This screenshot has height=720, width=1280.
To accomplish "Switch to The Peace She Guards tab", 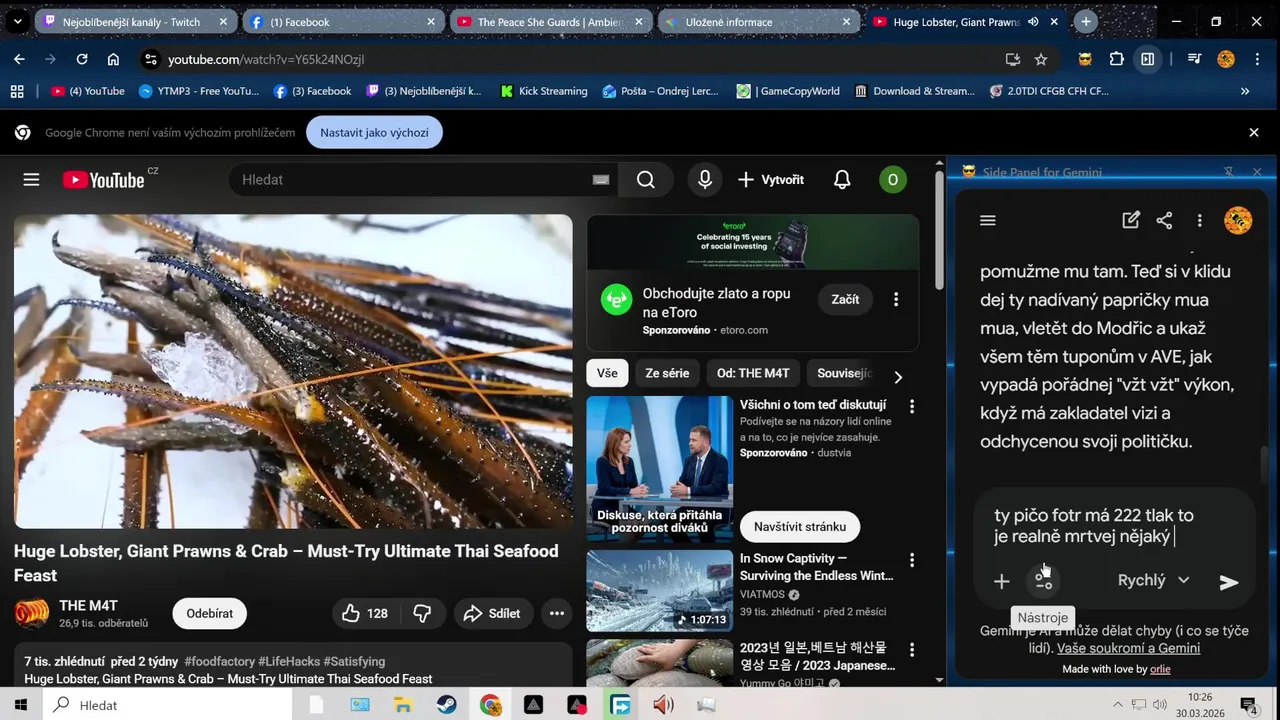I will pyautogui.click(x=550, y=21).
